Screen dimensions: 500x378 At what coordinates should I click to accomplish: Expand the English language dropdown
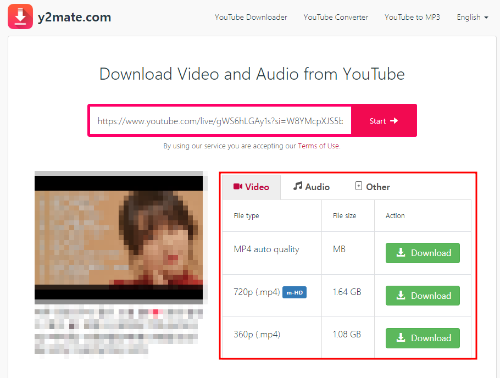coord(472,17)
